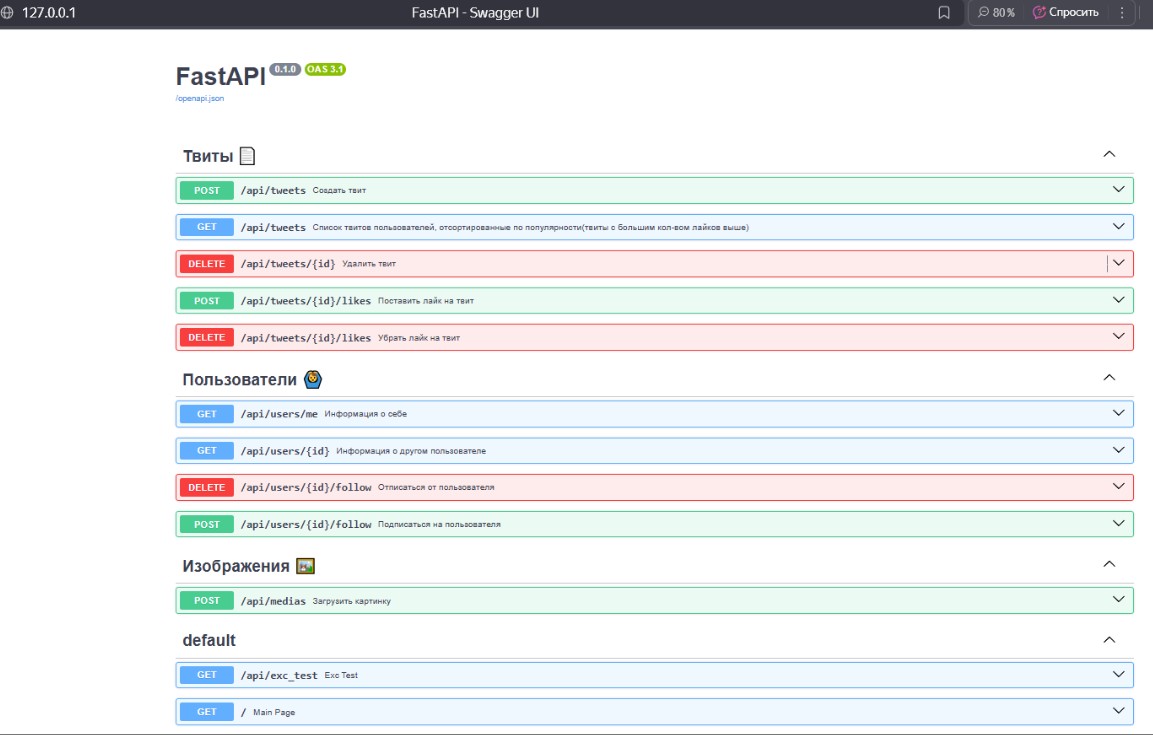The height and width of the screenshot is (735, 1153).
Task: Expand DELETE /api/tweets/{id} chevron
Action: coord(1118,263)
